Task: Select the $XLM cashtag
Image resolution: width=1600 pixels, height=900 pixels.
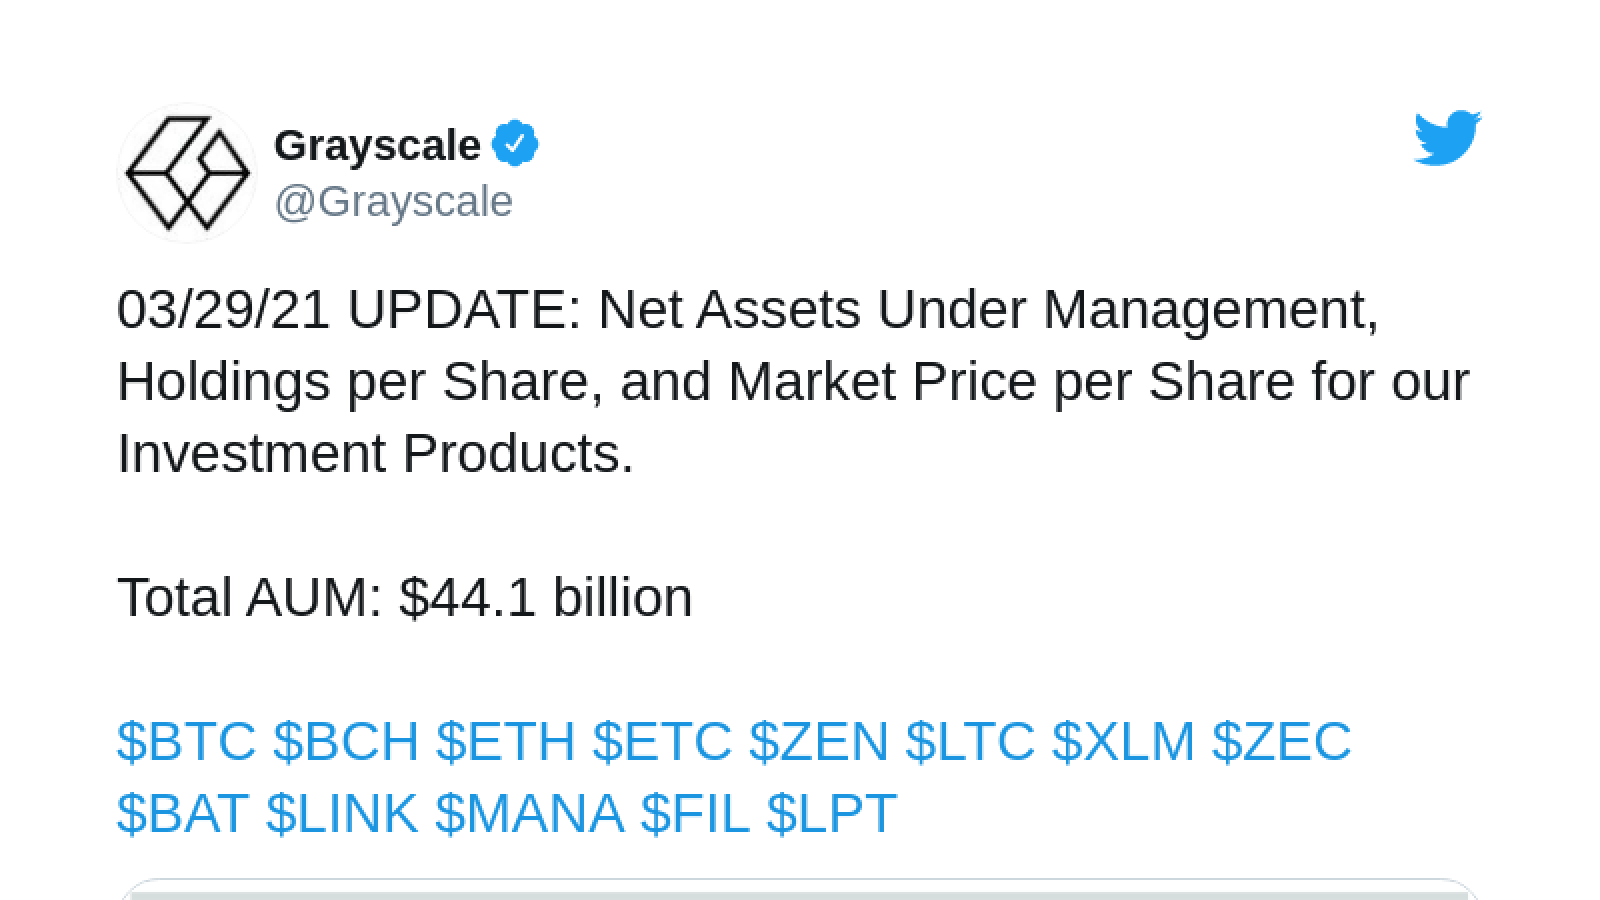Action: 1124,741
